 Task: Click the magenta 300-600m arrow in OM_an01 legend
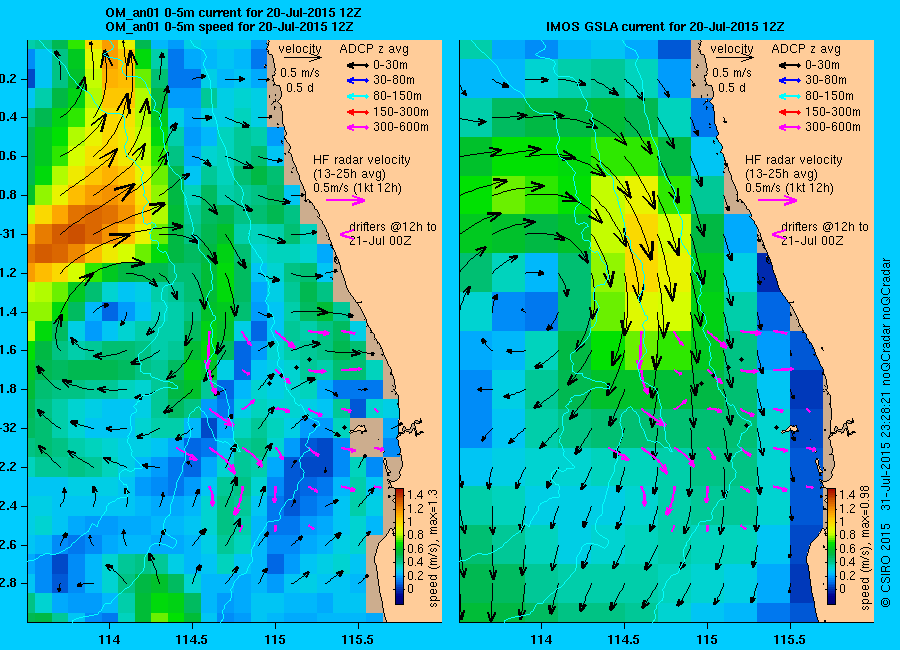358,127
